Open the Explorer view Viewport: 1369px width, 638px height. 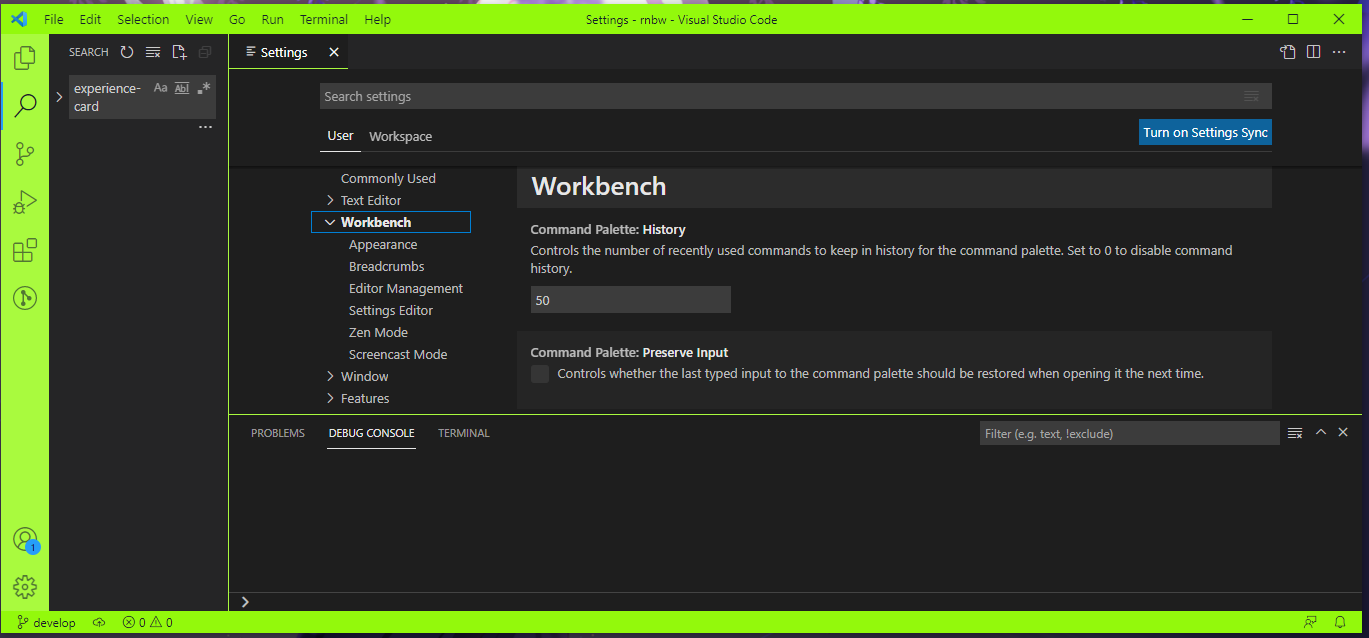click(x=25, y=57)
